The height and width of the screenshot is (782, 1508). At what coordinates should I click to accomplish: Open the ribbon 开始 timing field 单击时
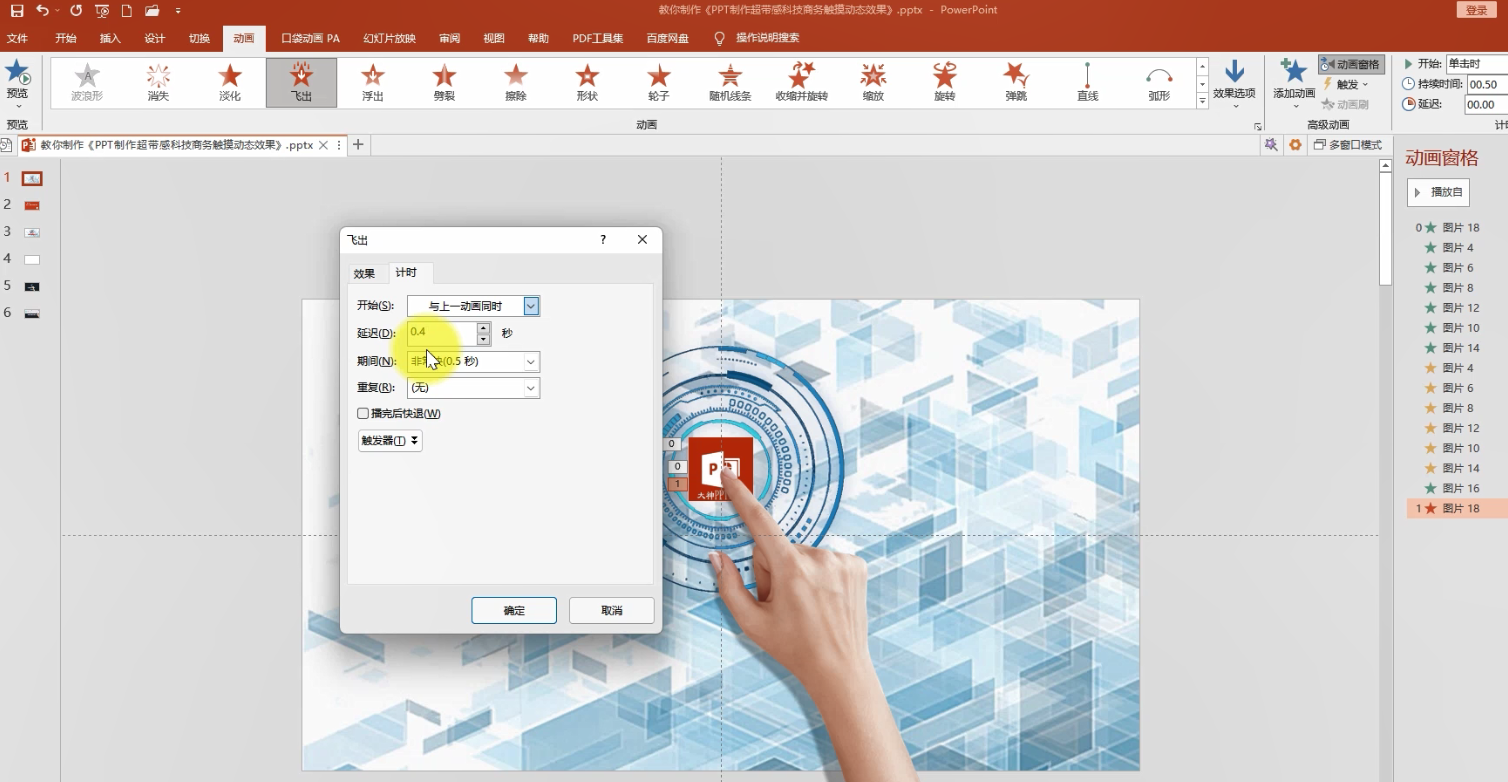1478,64
